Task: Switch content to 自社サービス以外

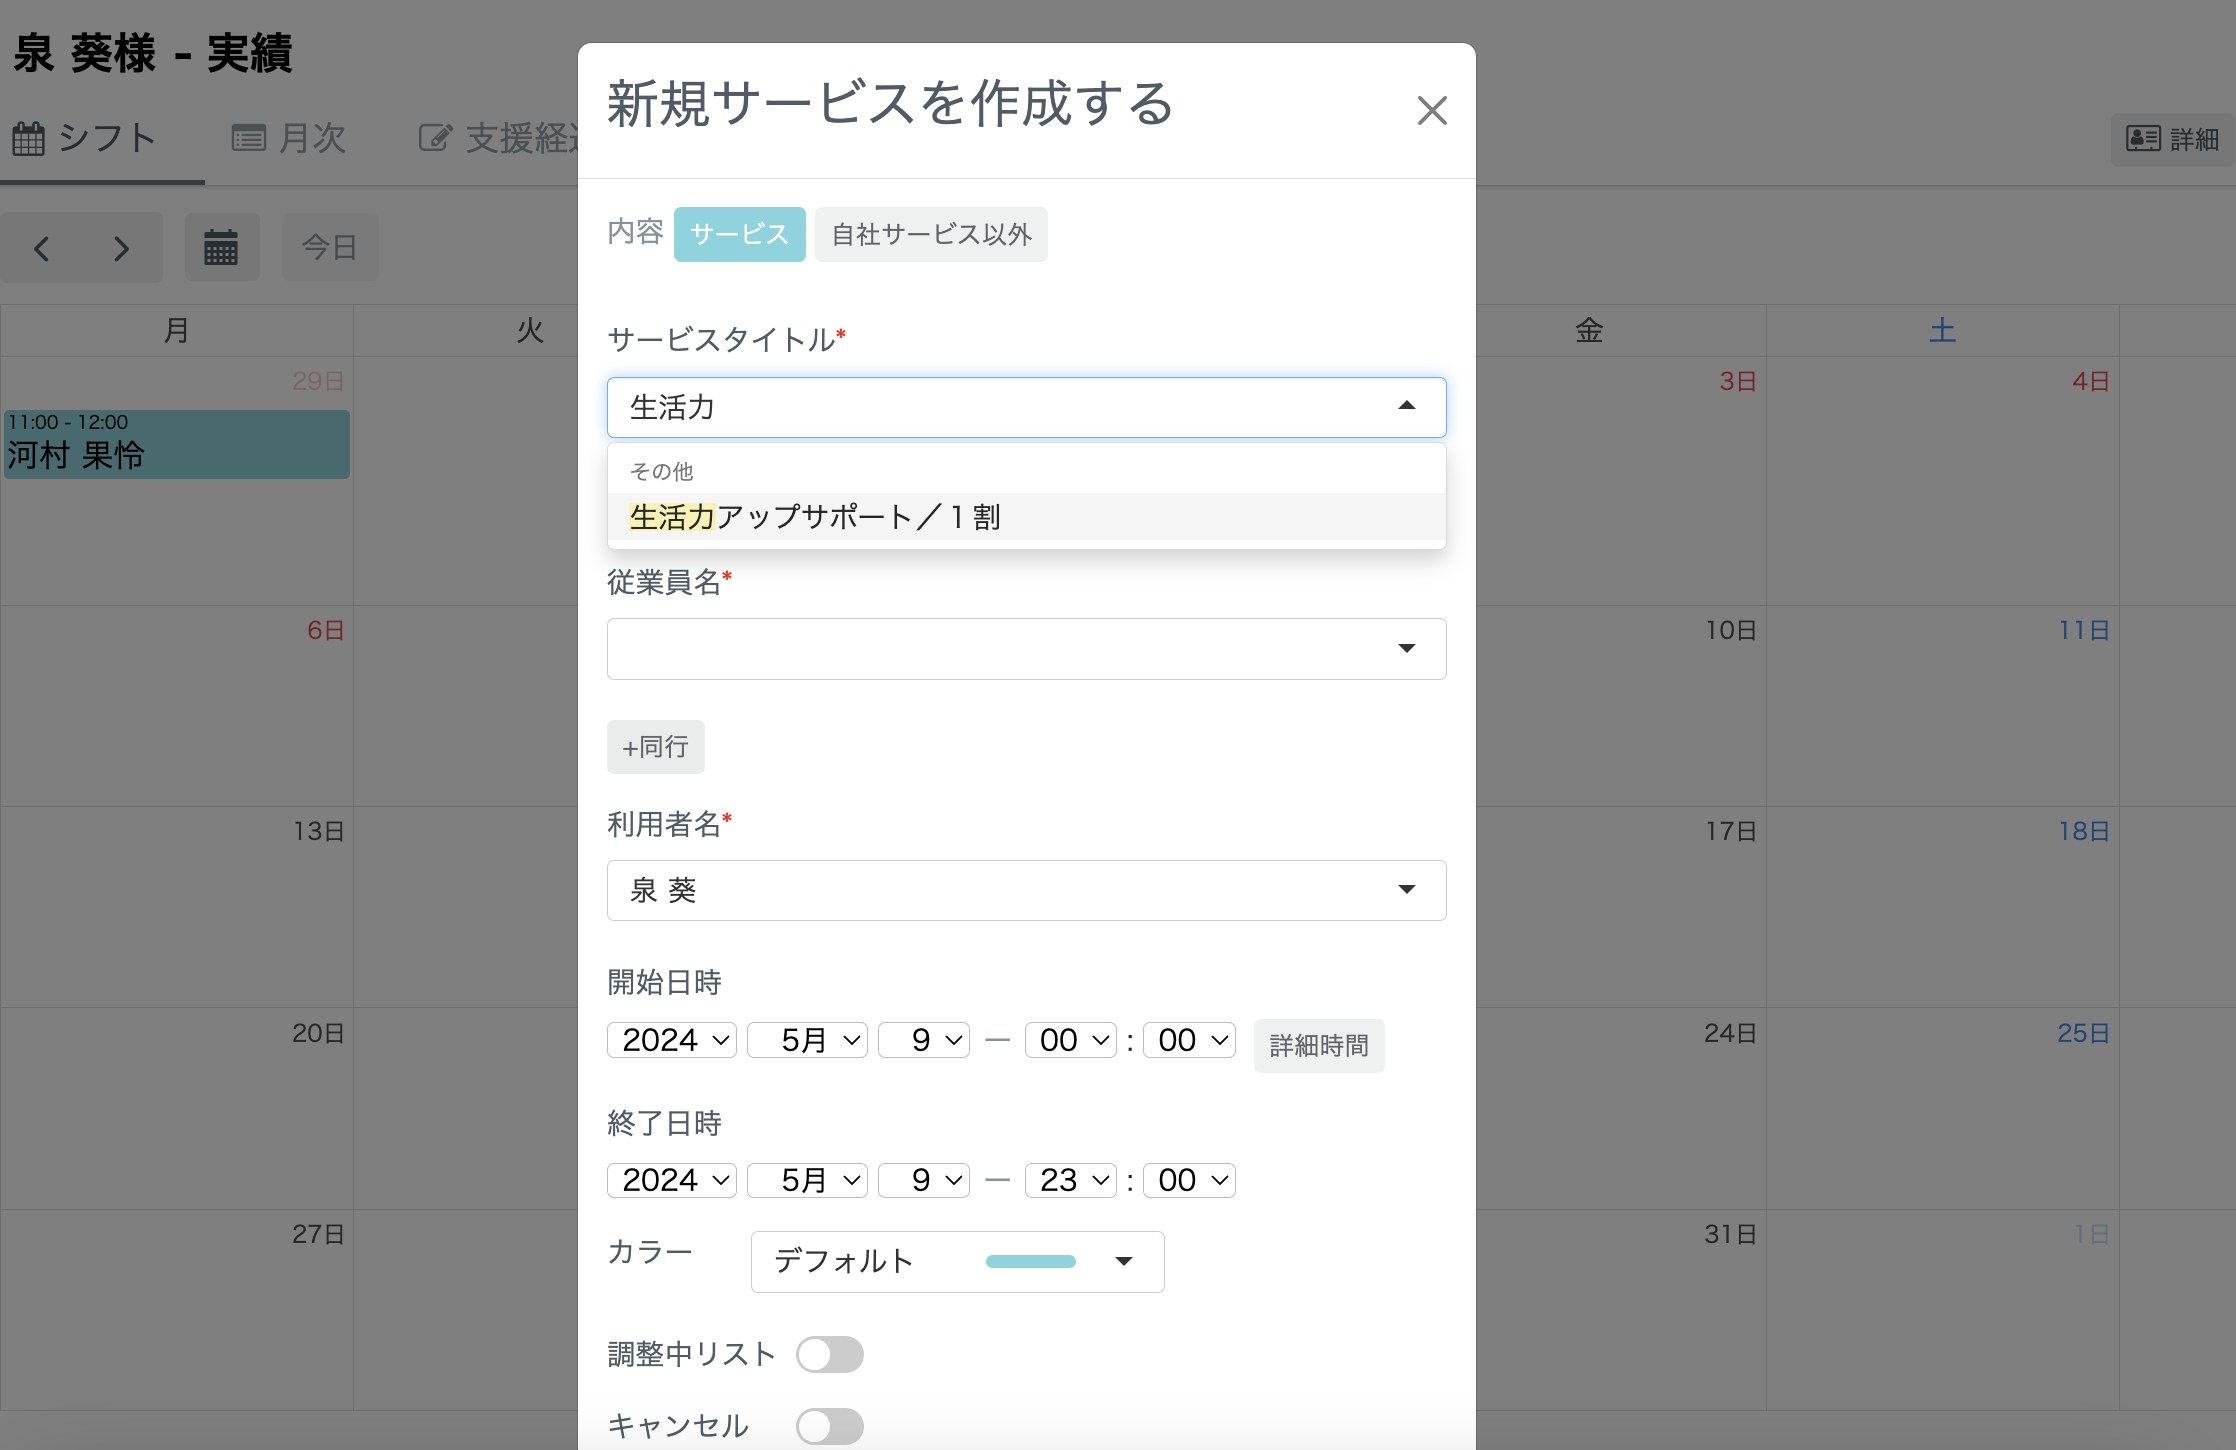Action: tap(931, 234)
